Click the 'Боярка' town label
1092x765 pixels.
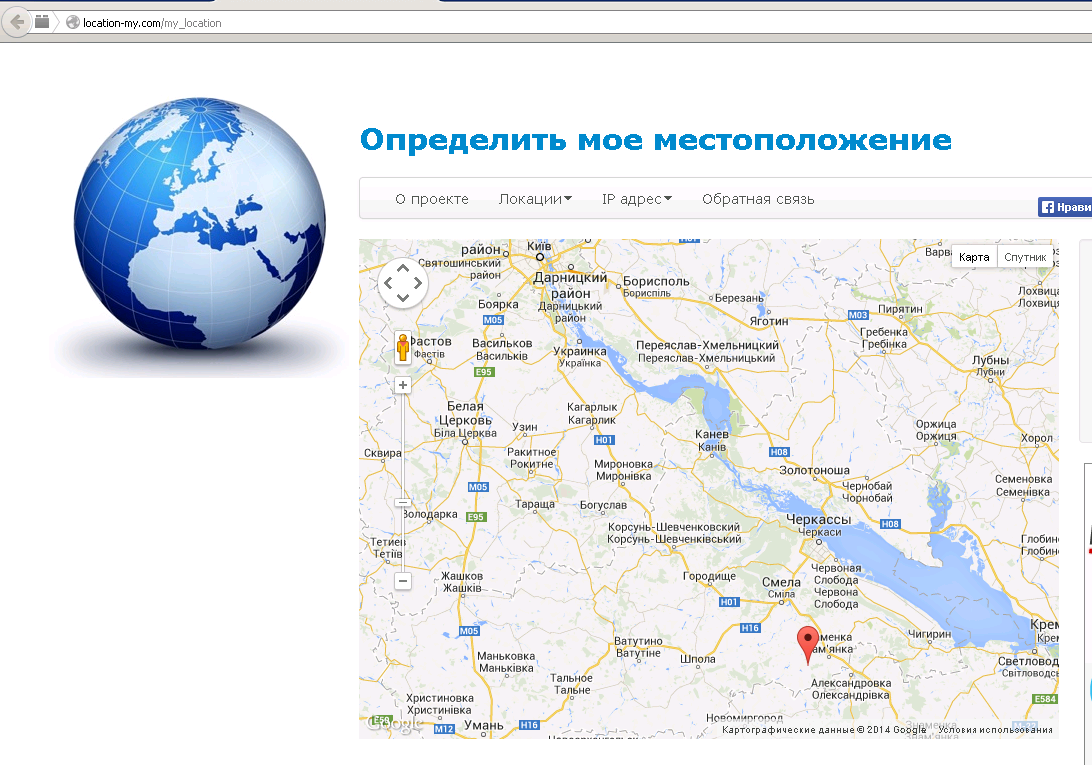[x=498, y=304]
